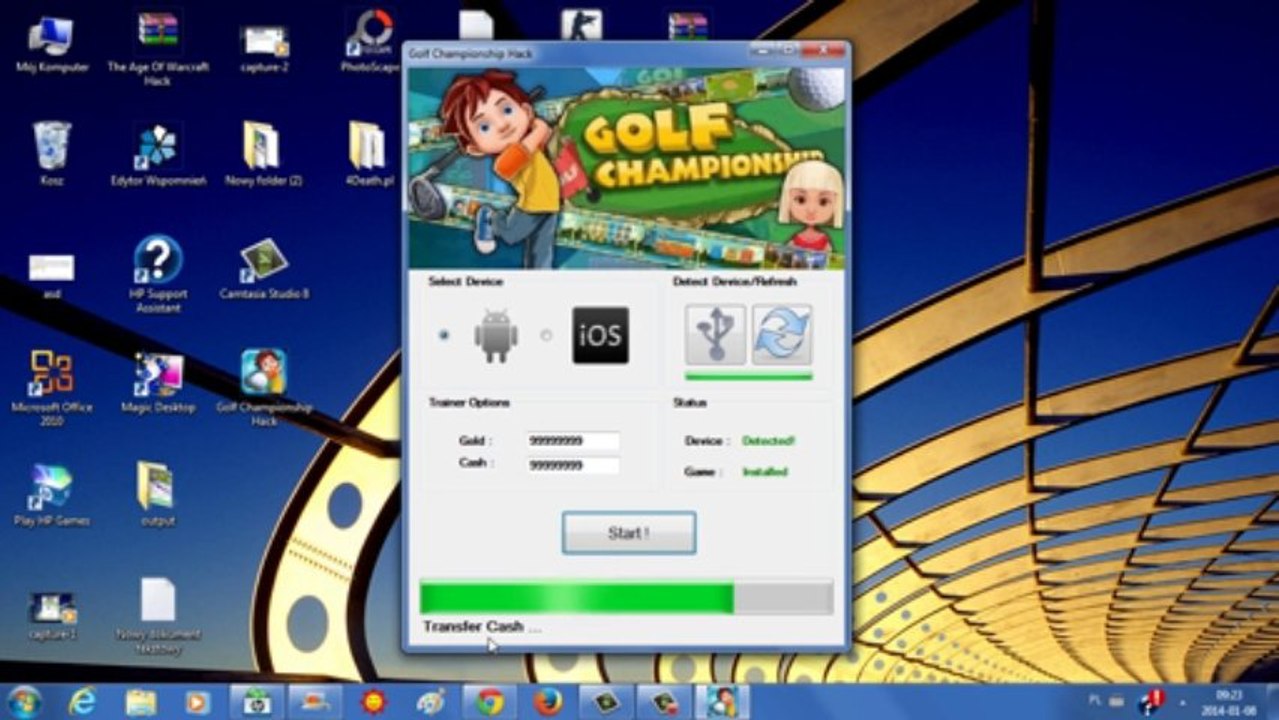Open the Nowy dokument tekstowy file icon
This screenshot has width=1279, height=720.
click(x=158, y=614)
